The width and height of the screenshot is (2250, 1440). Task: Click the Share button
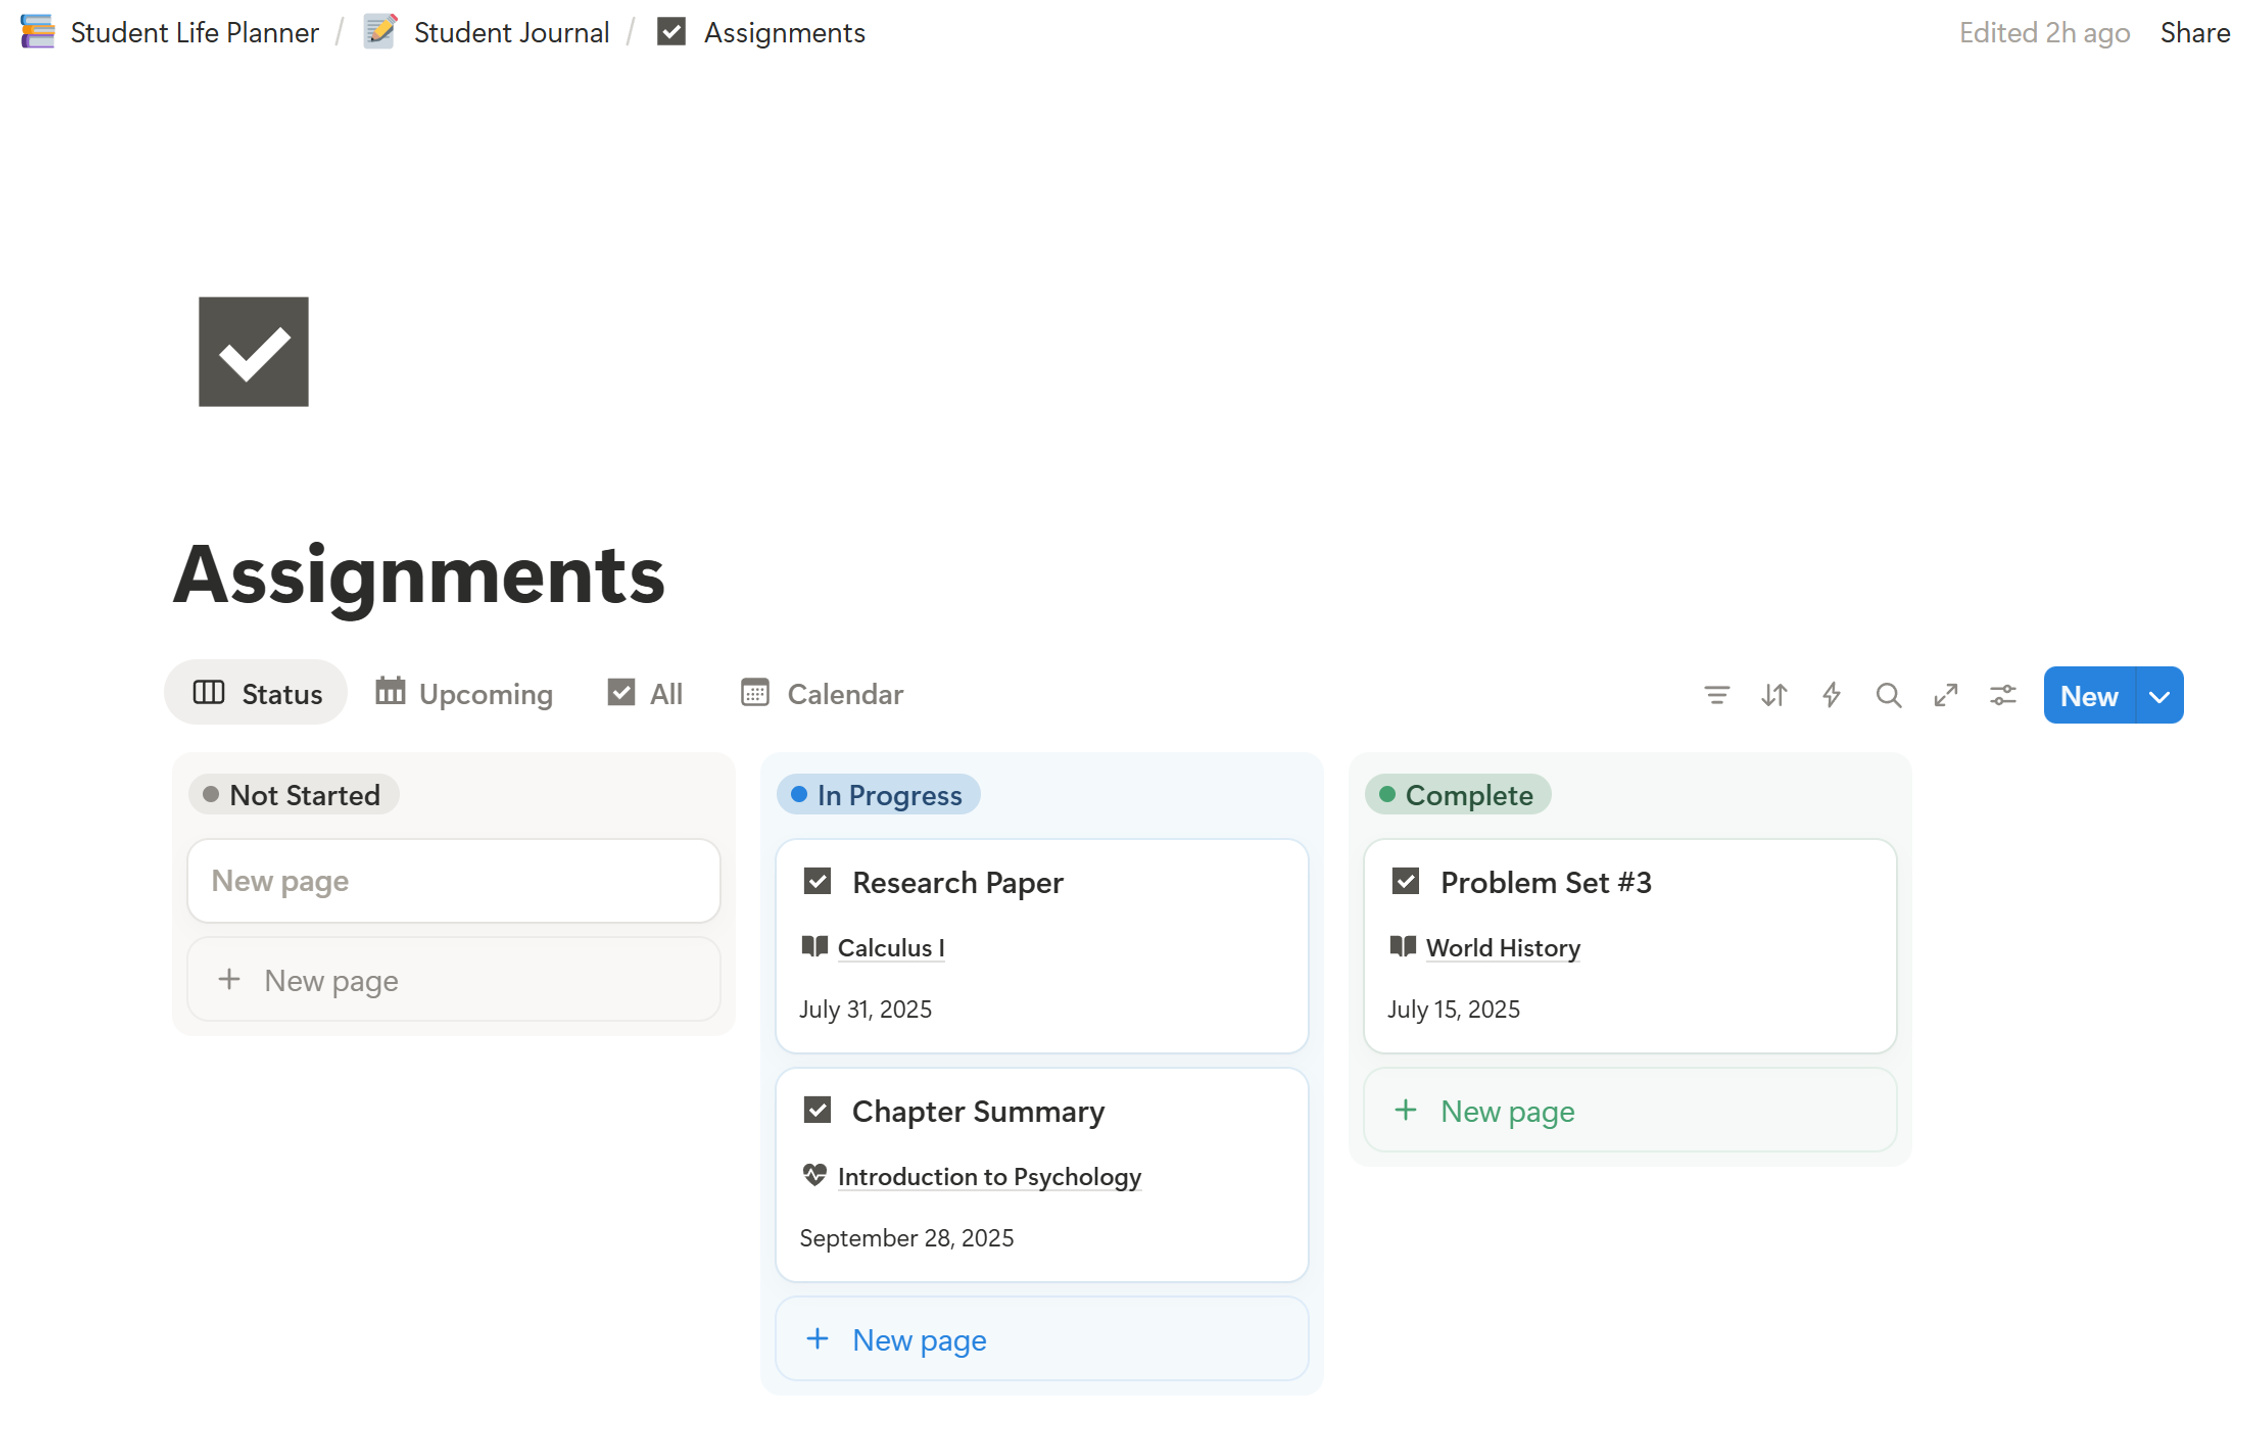[x=2194, y=33]
